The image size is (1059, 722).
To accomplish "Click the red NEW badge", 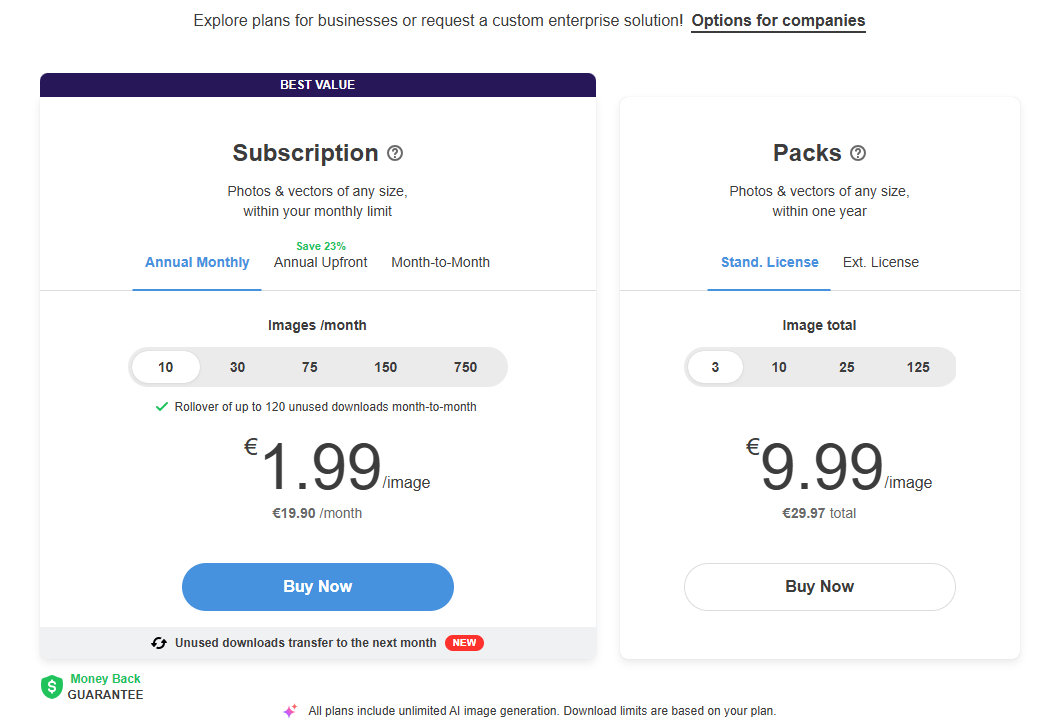I will click(x=464, y=643).
